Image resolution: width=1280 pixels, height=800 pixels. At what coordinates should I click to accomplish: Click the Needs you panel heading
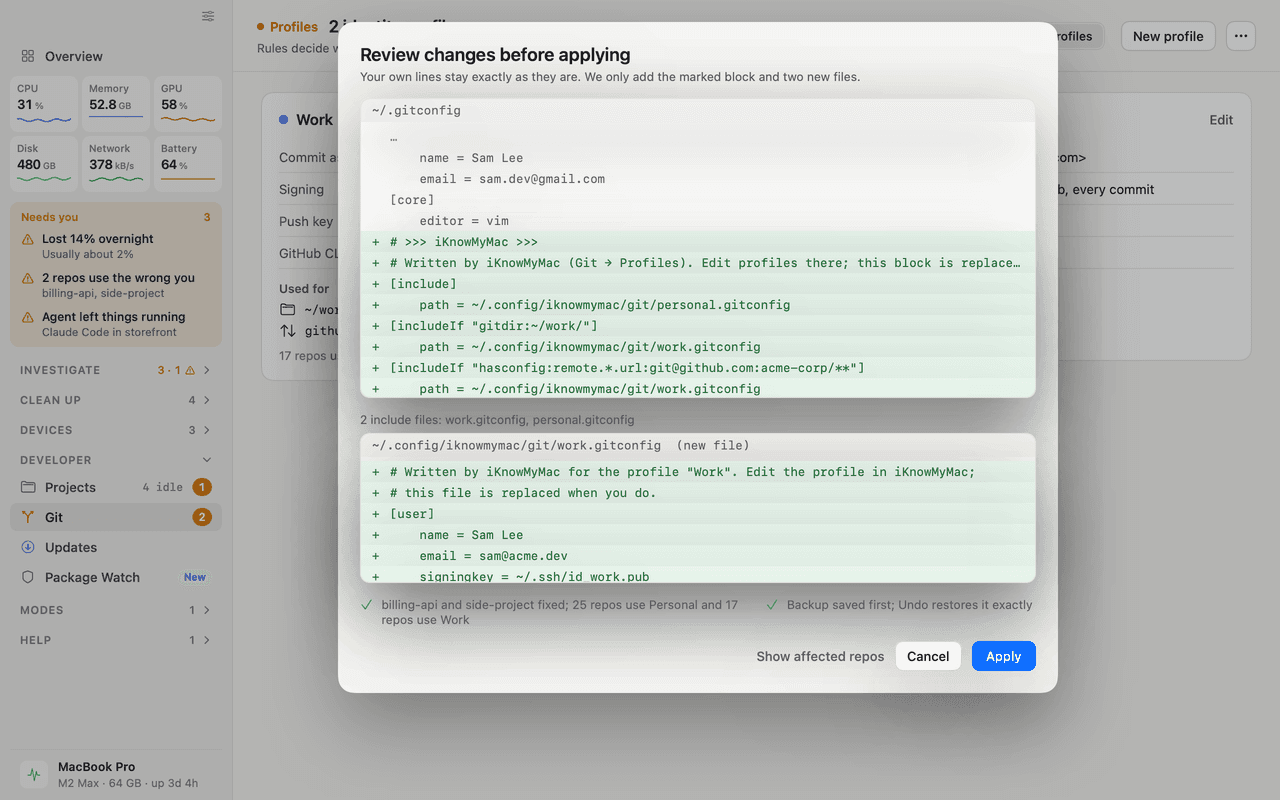49,217
